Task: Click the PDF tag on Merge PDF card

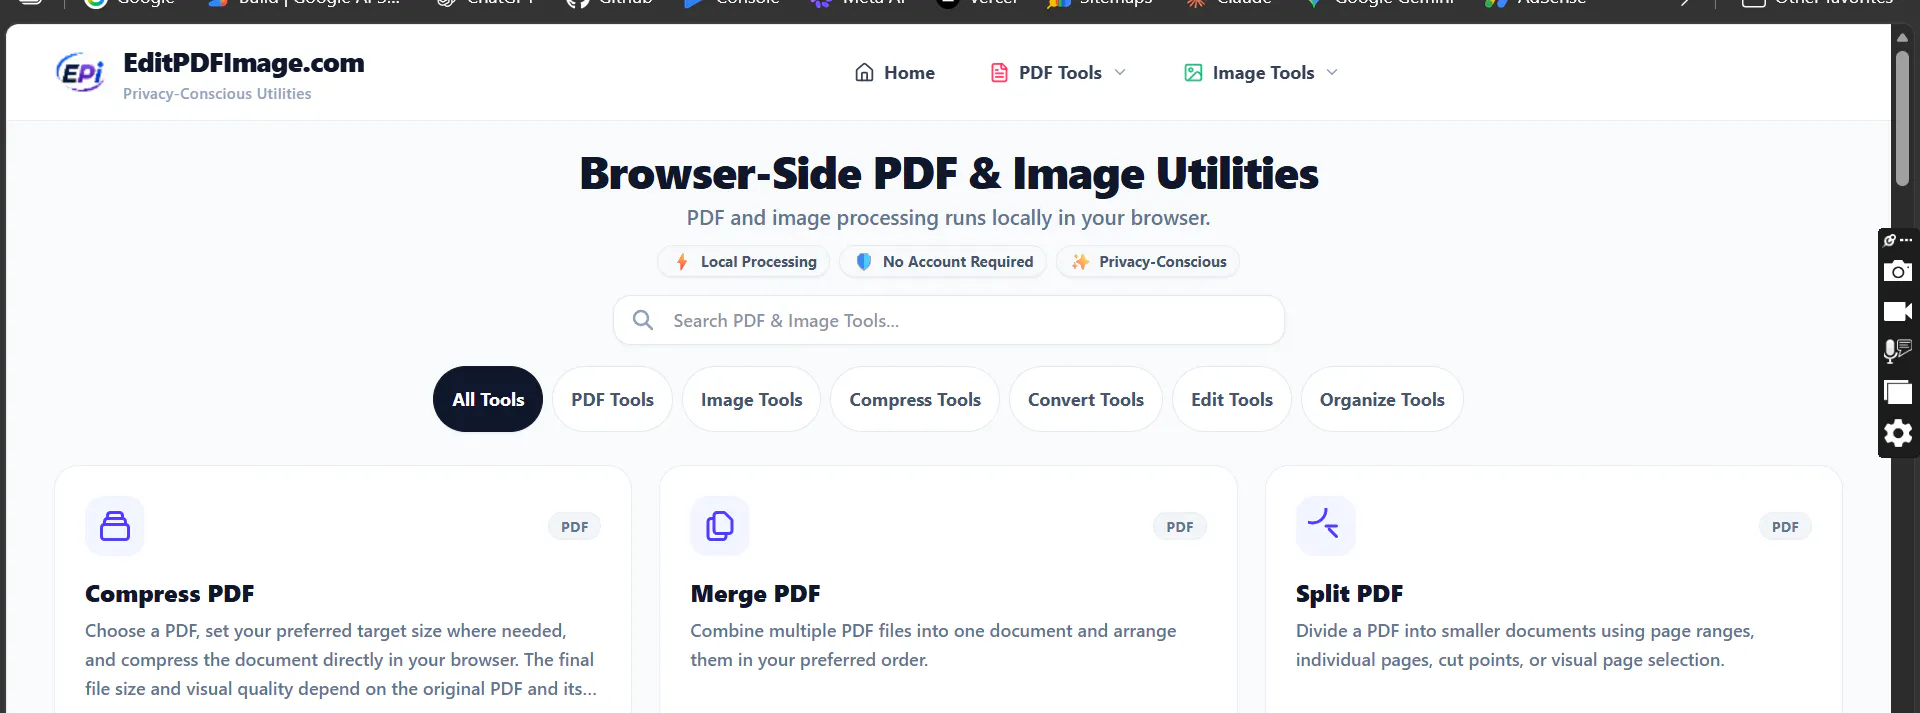Action: [1180, 527]
